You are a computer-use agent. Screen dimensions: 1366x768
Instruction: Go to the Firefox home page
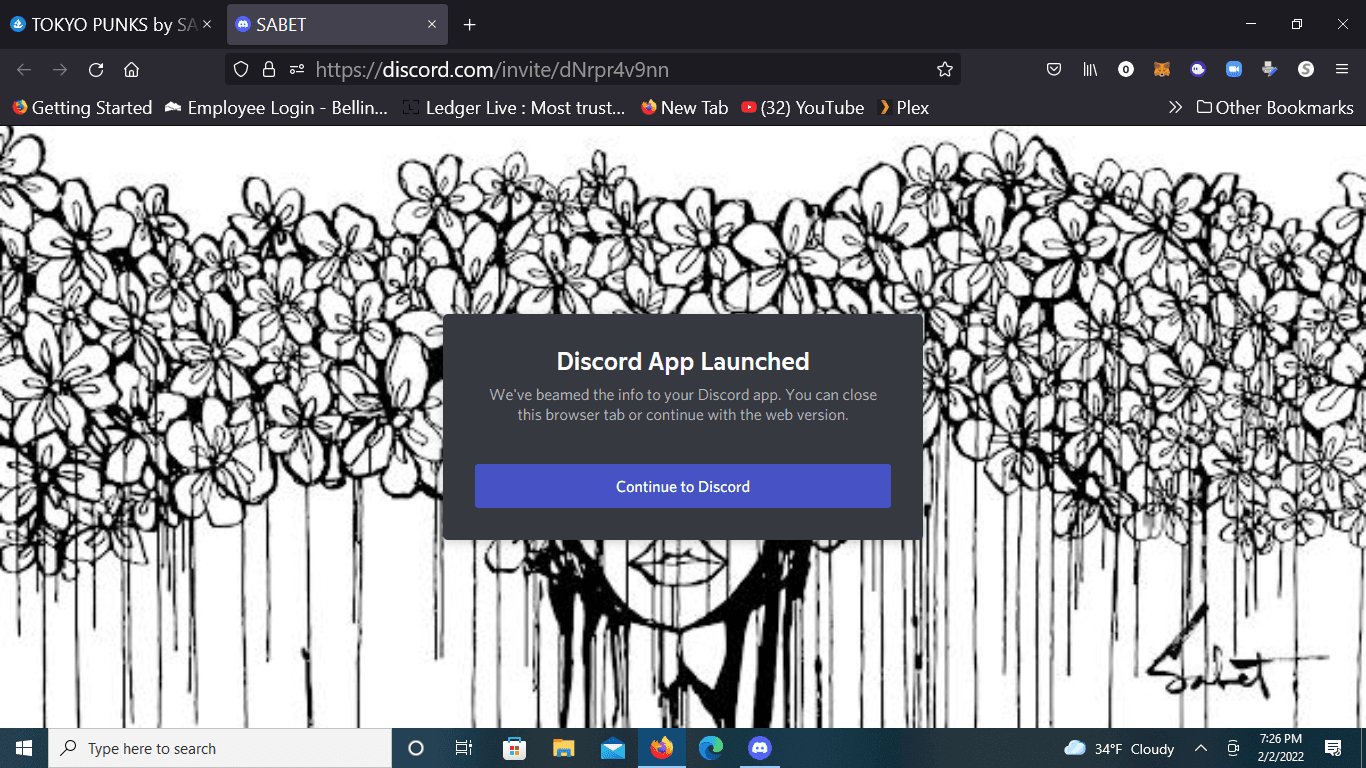tap(131, 69)
